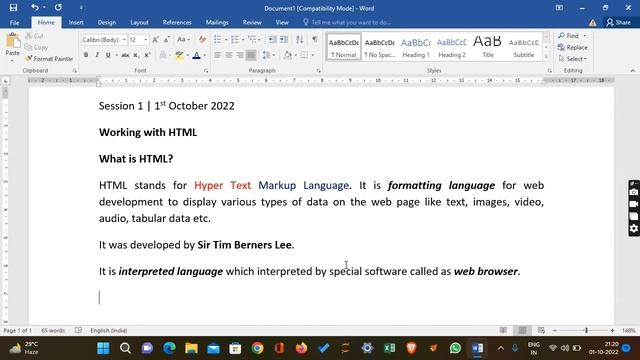Decrease font size with Shrink Font icon

pos(167,40)
